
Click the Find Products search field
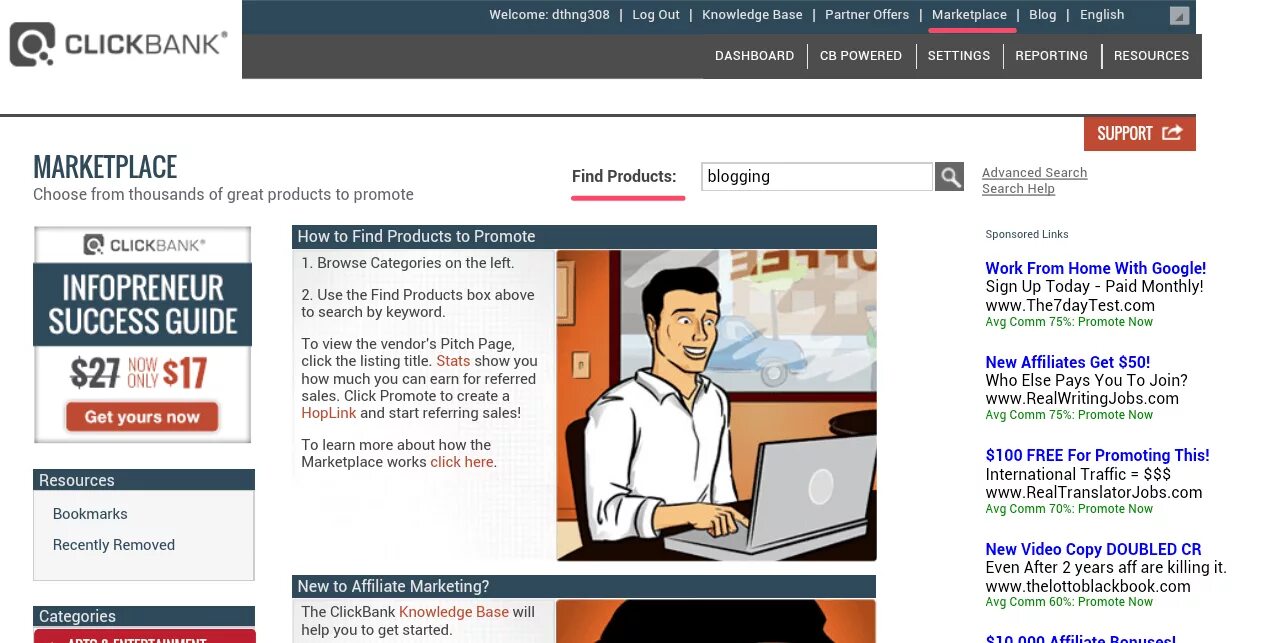[817, 177]
